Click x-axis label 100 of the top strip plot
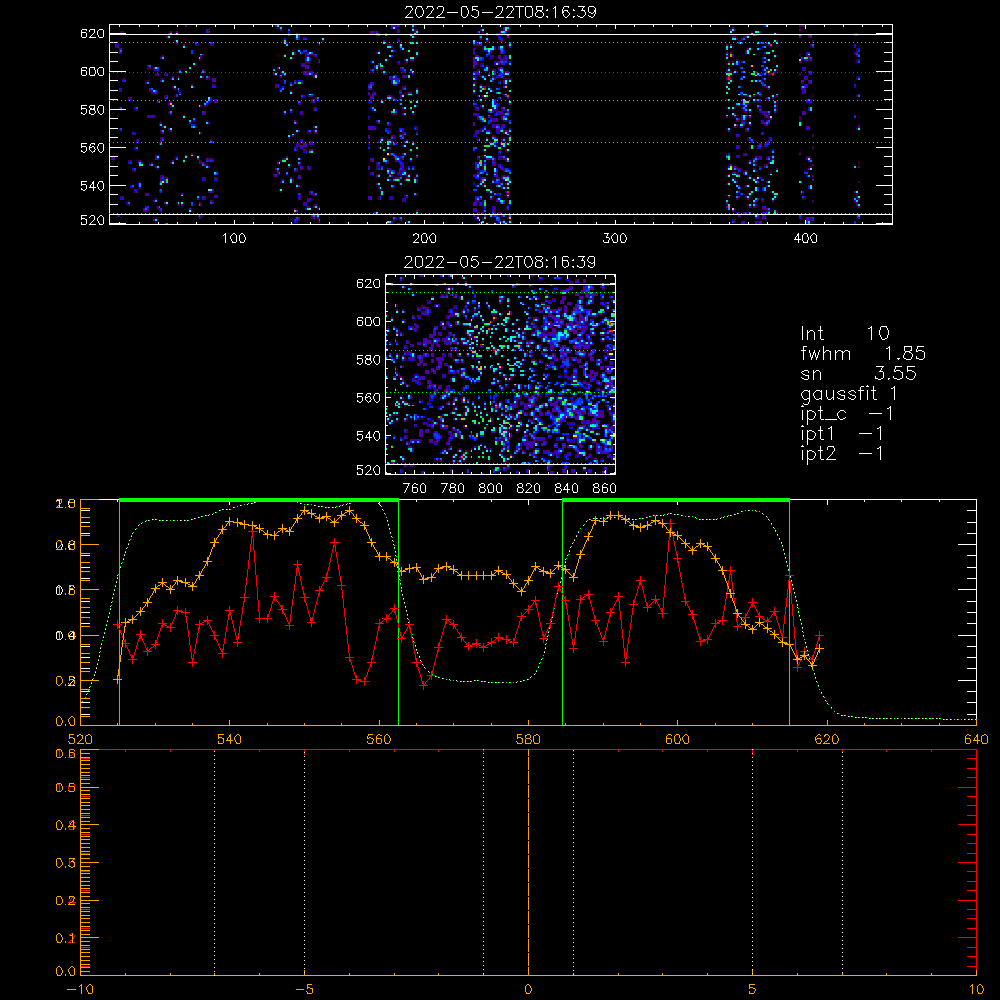Viewport: 1000px width, 1000px height. coord(234,239)
